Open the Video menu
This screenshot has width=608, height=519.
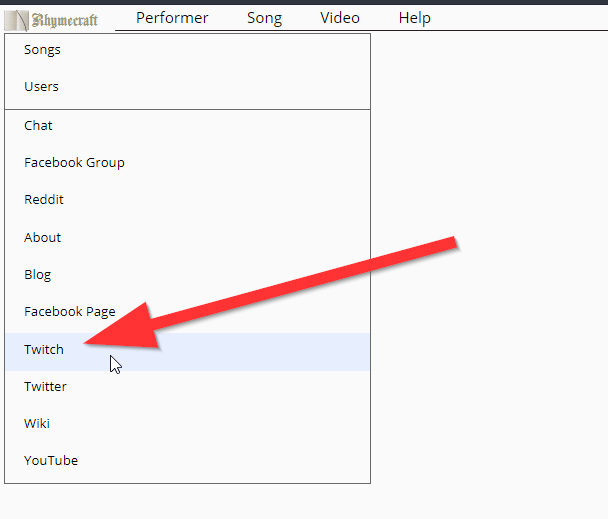(340, 18)
